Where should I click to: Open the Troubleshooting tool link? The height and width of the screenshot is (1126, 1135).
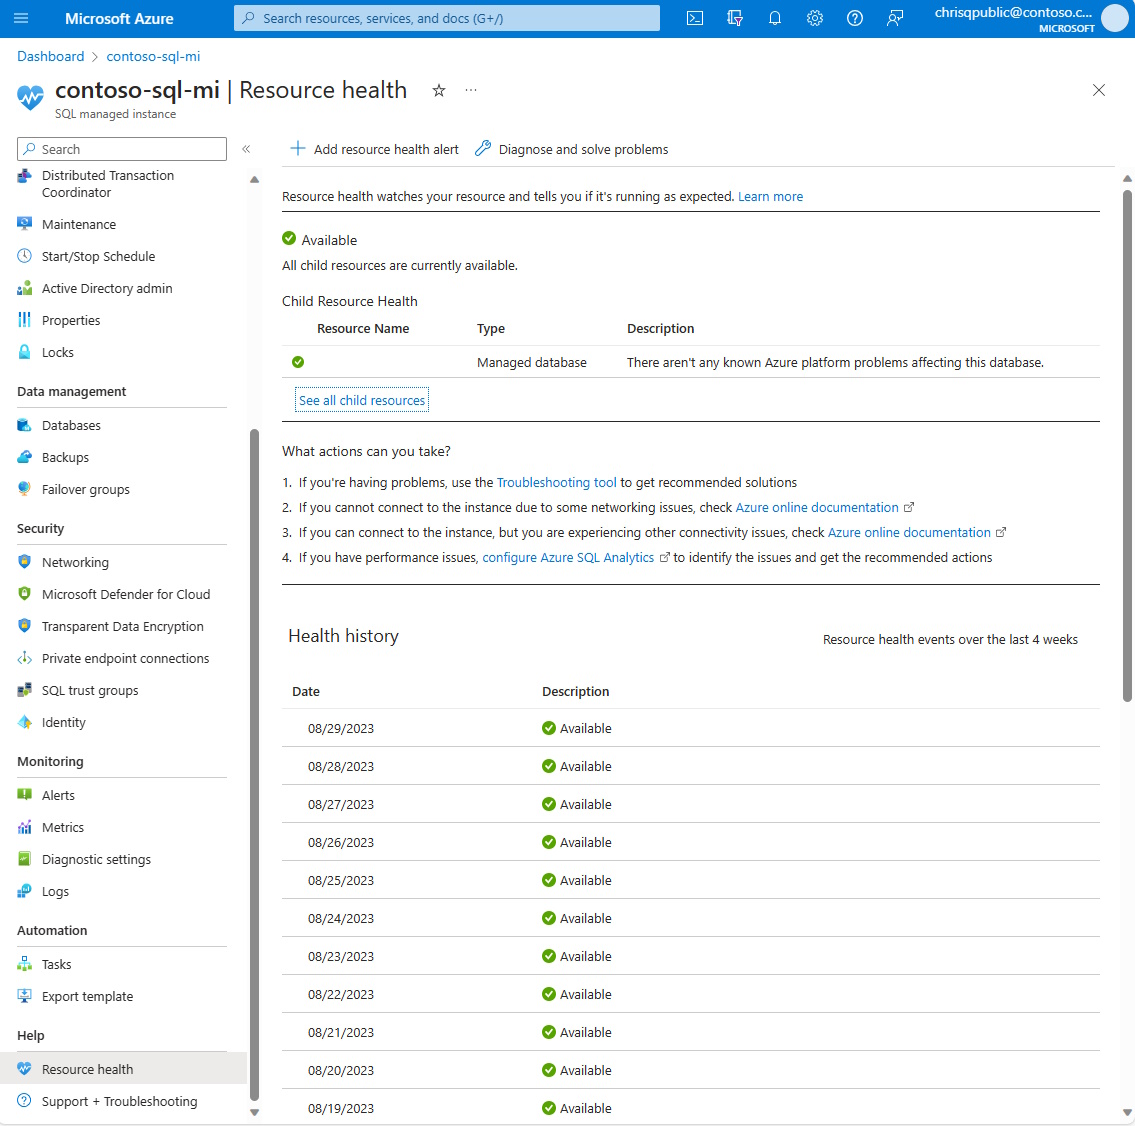tap(556, 482)
